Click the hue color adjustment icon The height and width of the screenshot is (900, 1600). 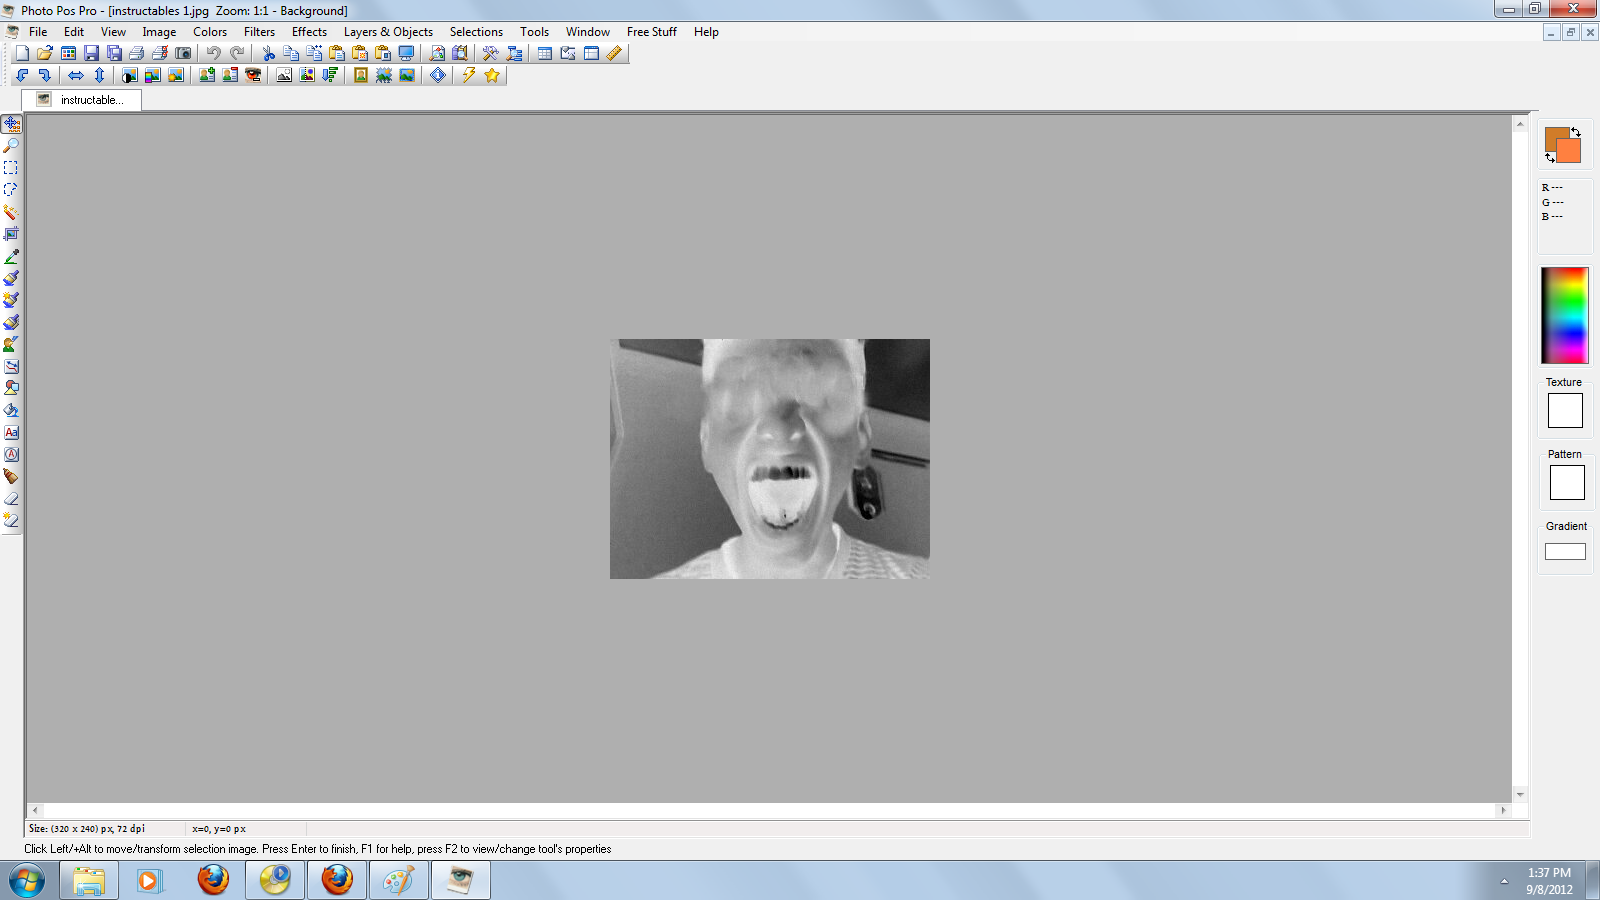point(153,75)
